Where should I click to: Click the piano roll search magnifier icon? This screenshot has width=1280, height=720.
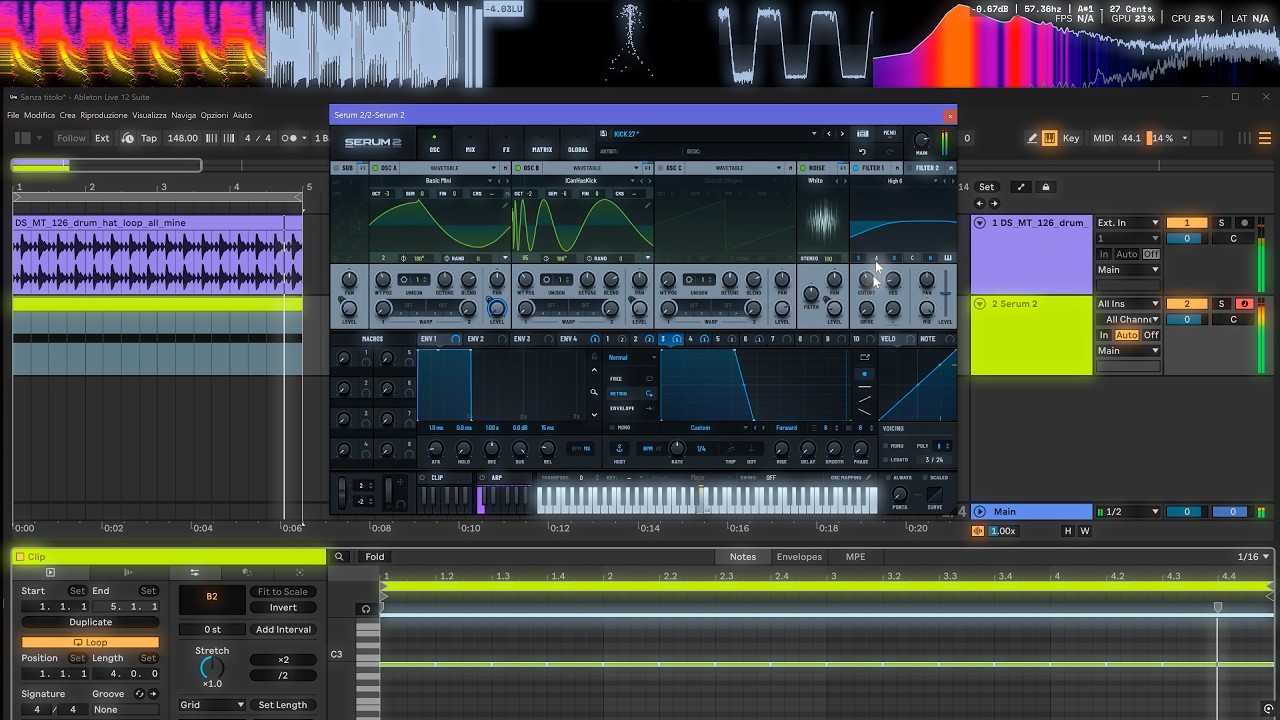coord(339,557)
